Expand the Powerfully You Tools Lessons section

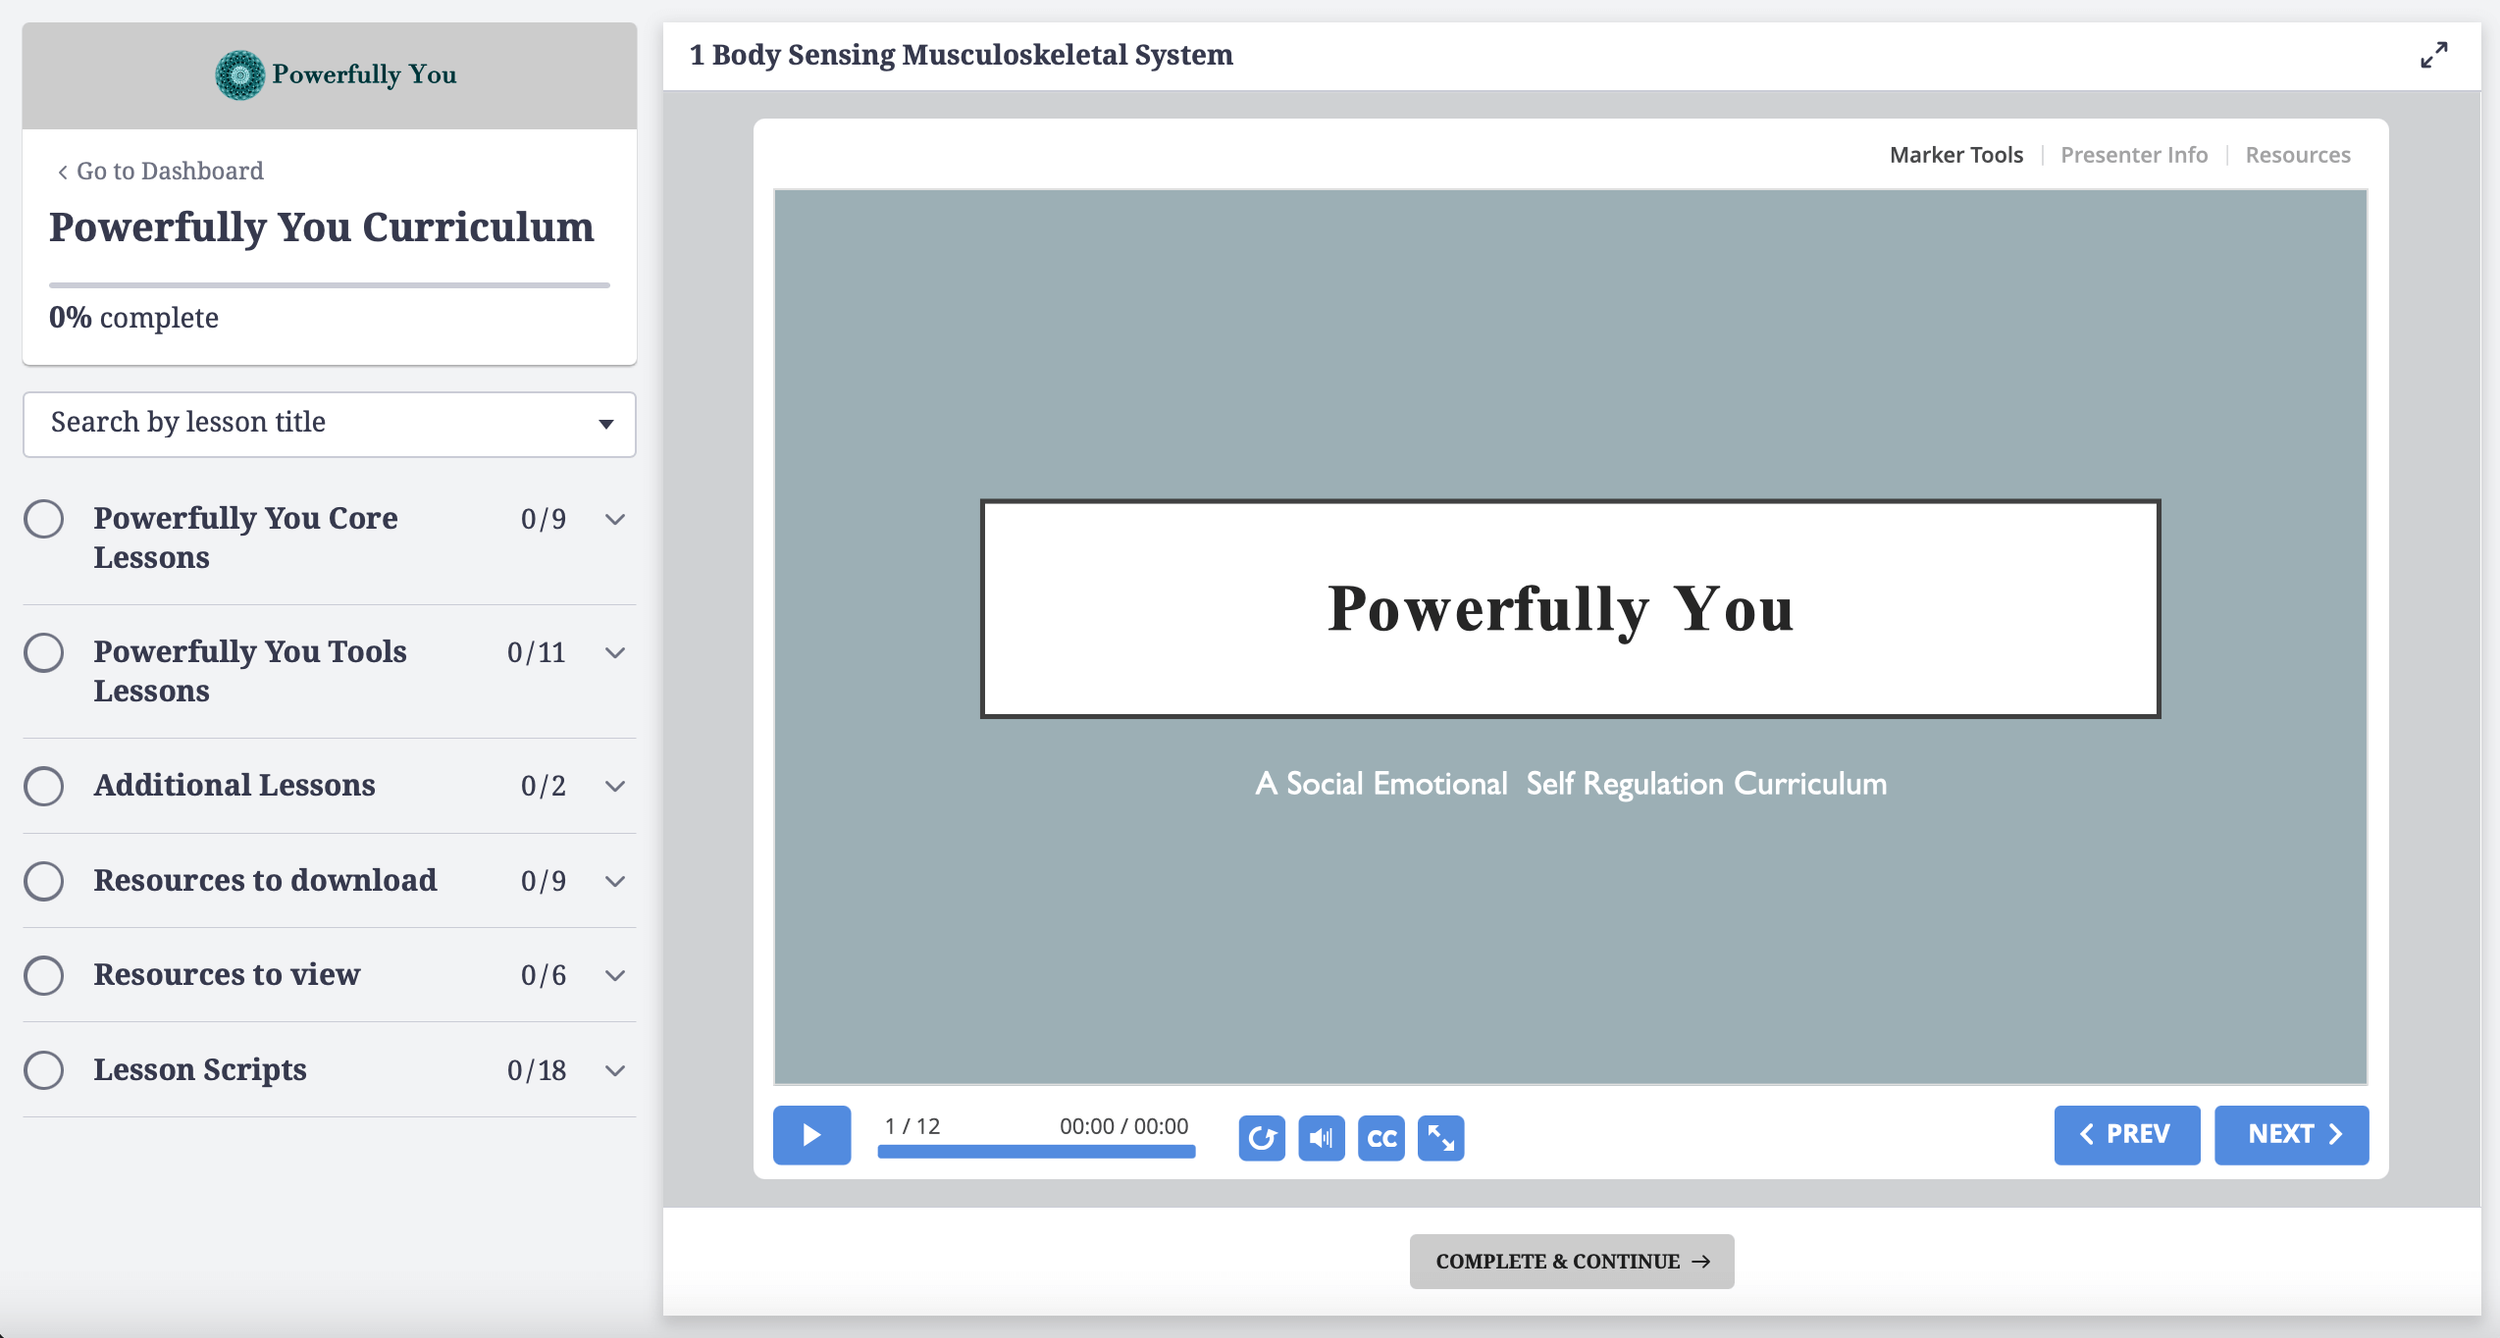614,652
